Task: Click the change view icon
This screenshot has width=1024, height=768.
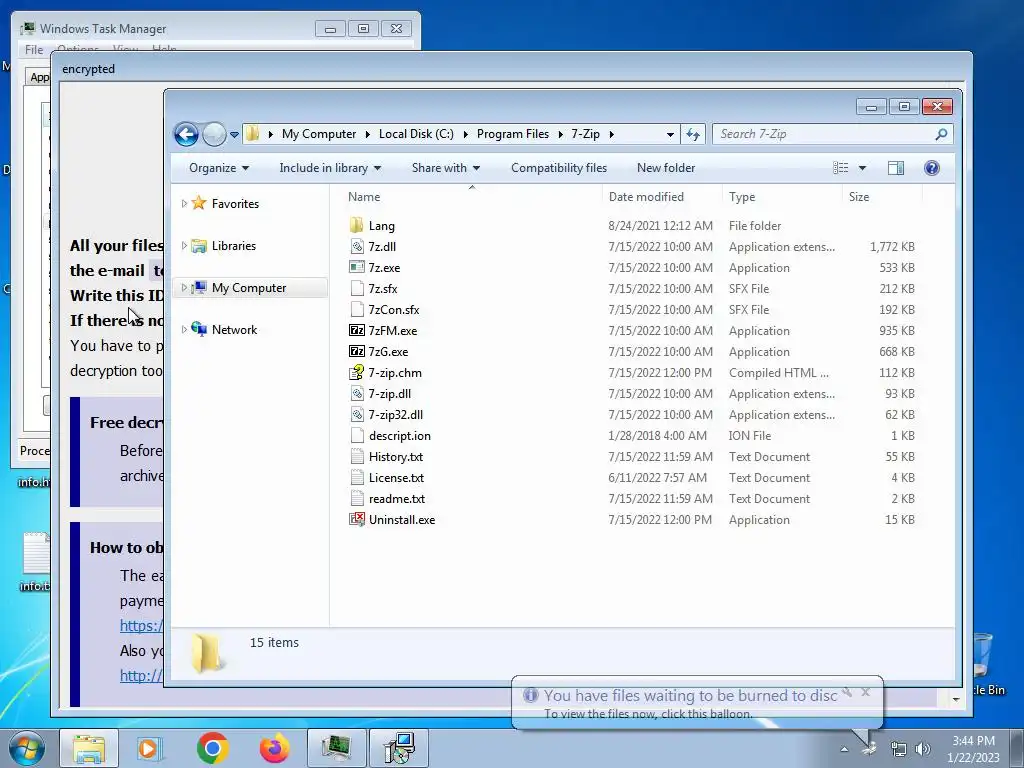Action: [841, 168]
